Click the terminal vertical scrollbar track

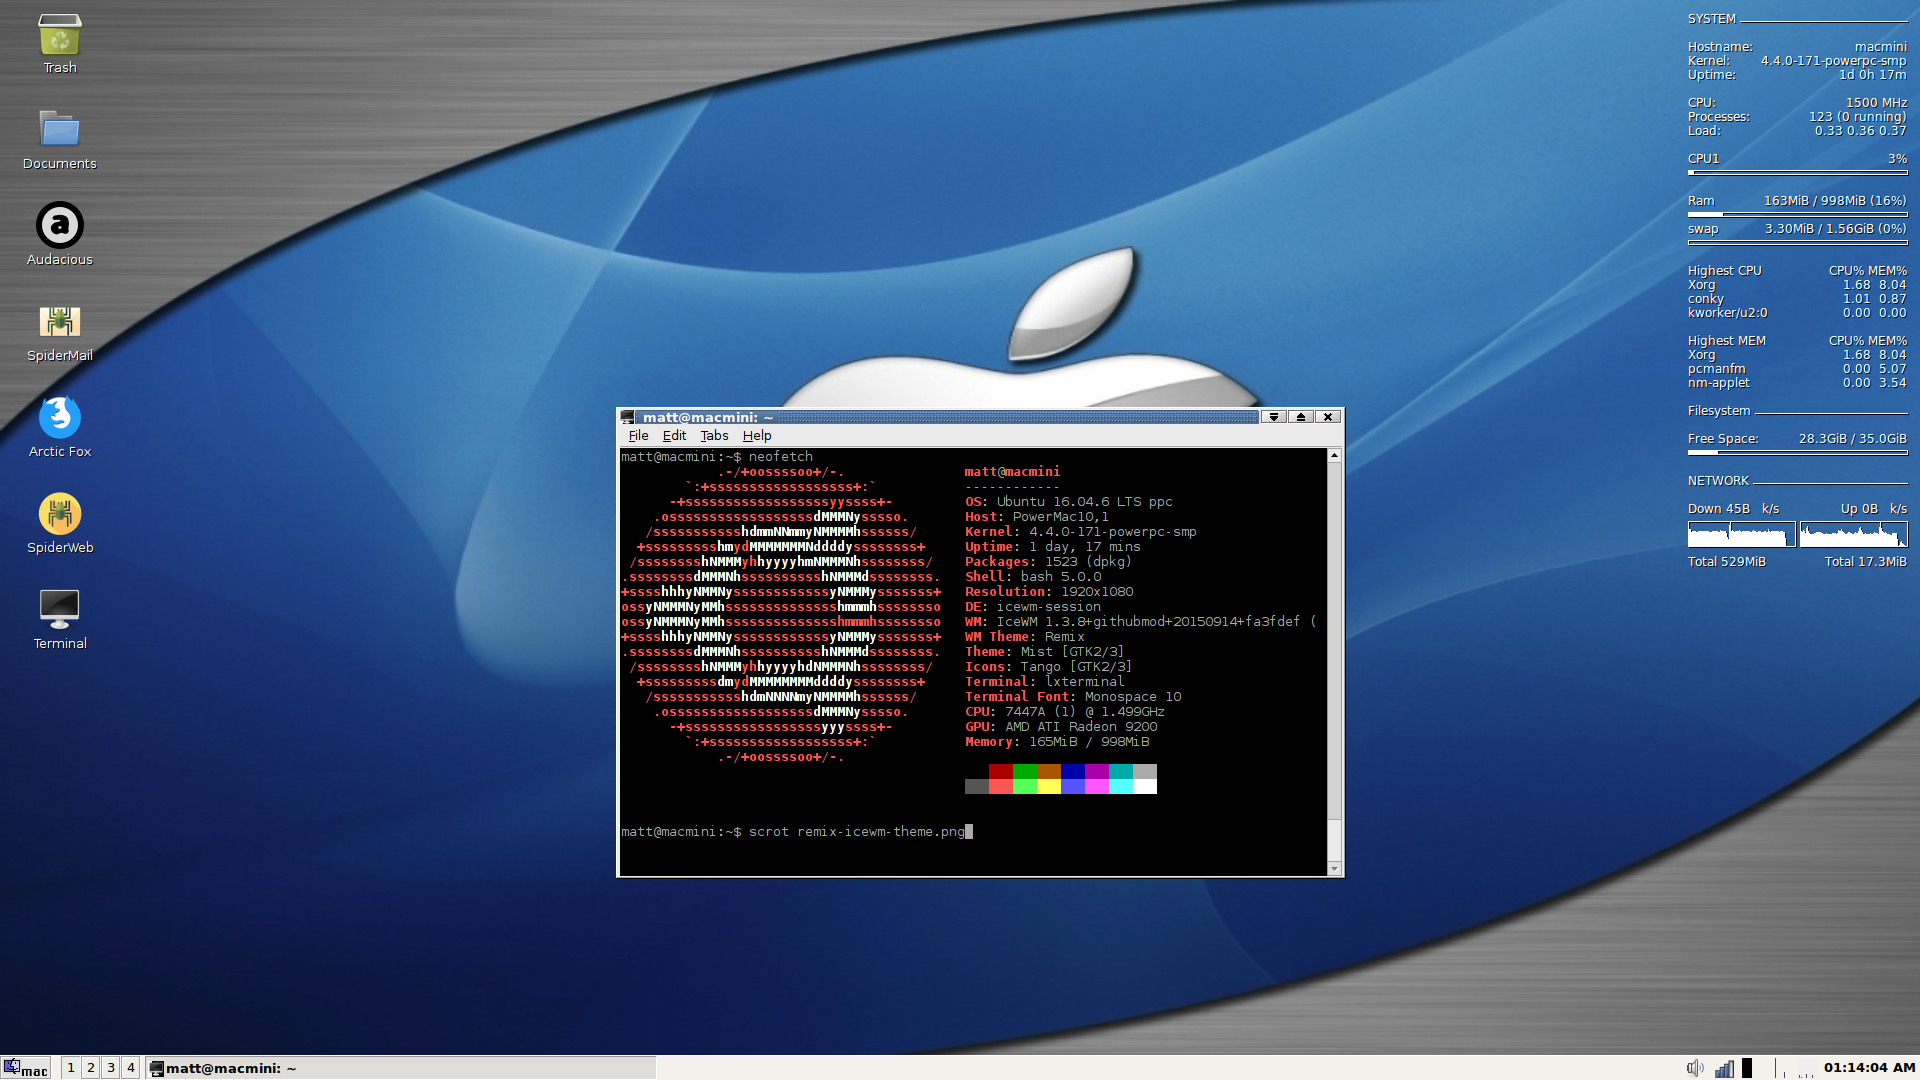pyautogui.click(x=1334, y=662)
